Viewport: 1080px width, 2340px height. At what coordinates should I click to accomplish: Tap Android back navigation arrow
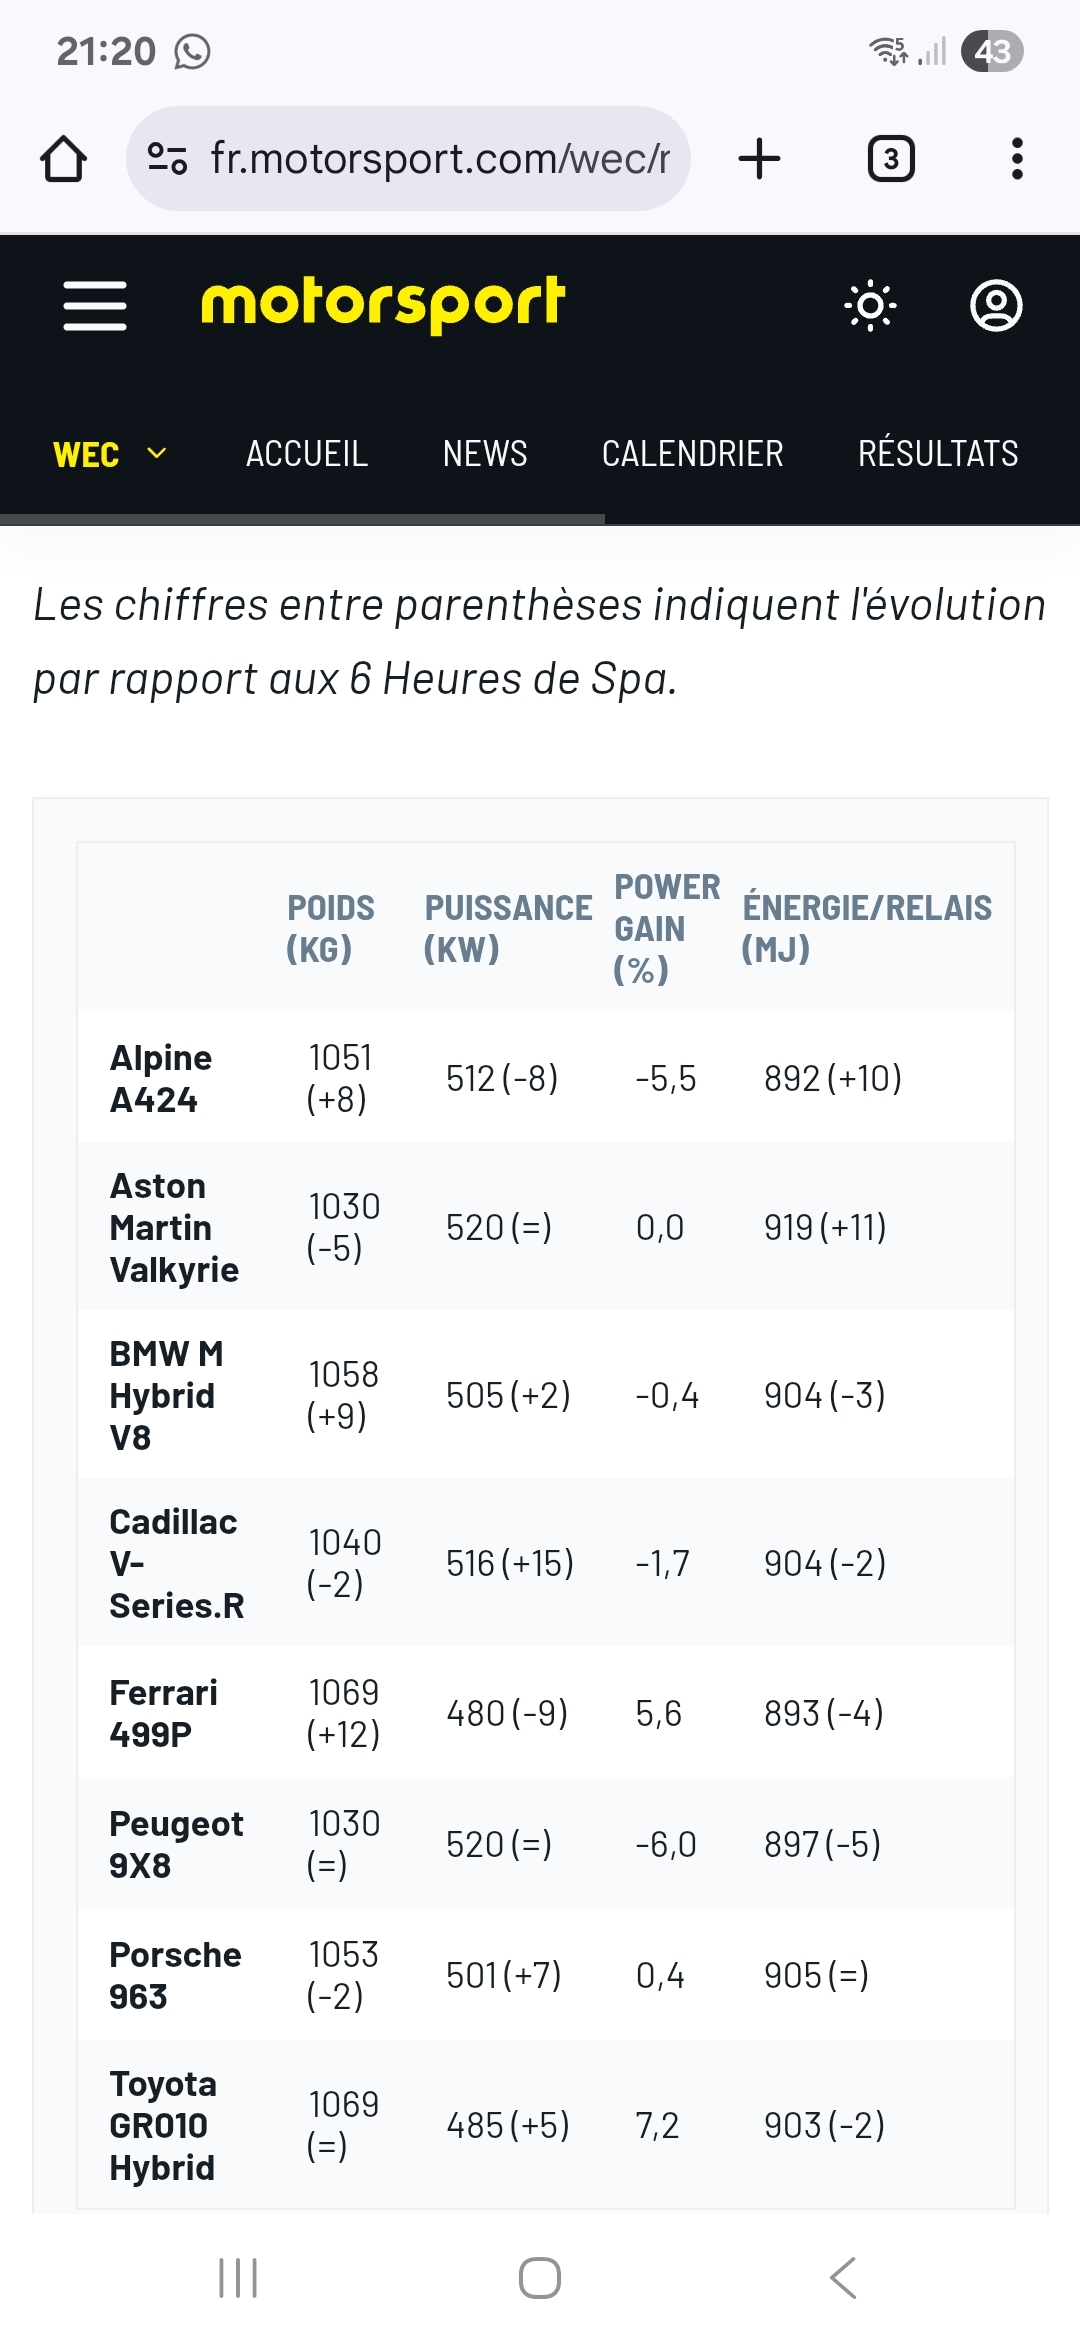pos(843,2278)
